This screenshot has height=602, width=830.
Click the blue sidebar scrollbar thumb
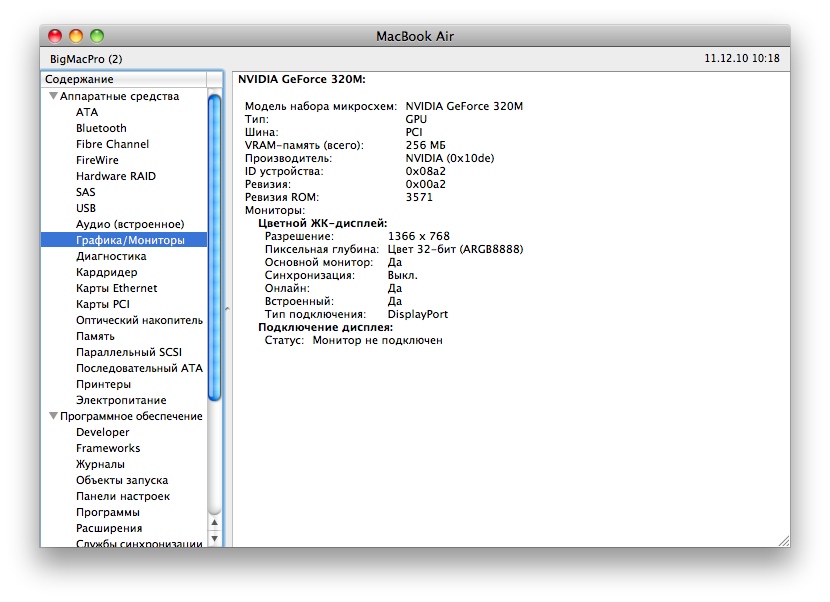(215, 245)
